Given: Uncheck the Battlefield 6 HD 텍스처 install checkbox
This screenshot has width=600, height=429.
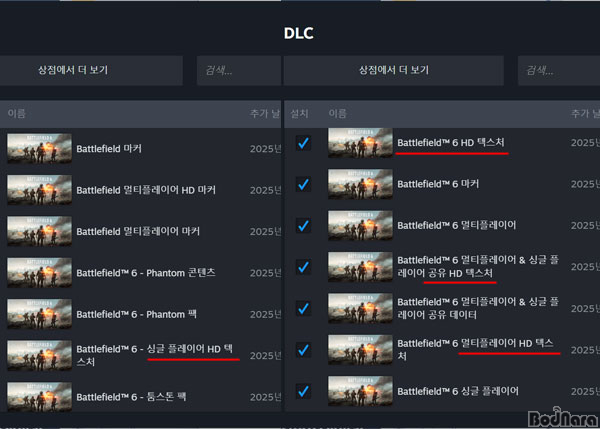Looking at the screenshot, I should click(x=303, y=143).
